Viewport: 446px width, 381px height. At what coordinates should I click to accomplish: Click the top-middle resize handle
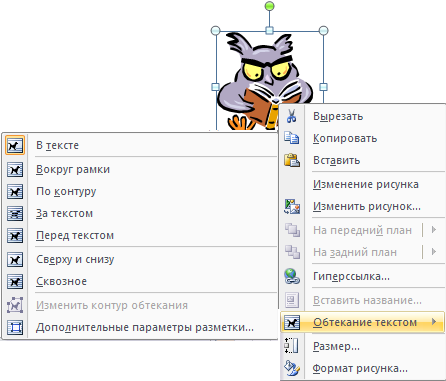(x=269, y=31)
